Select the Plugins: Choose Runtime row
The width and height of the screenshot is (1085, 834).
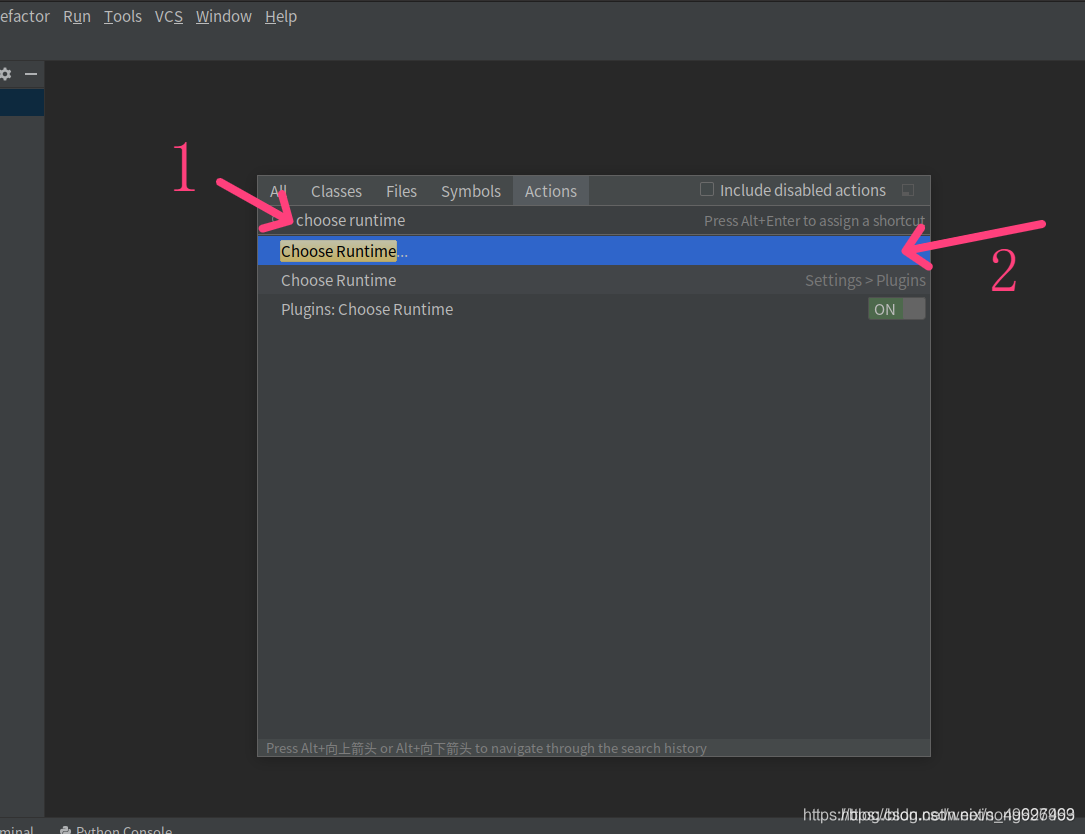[594, 309]
